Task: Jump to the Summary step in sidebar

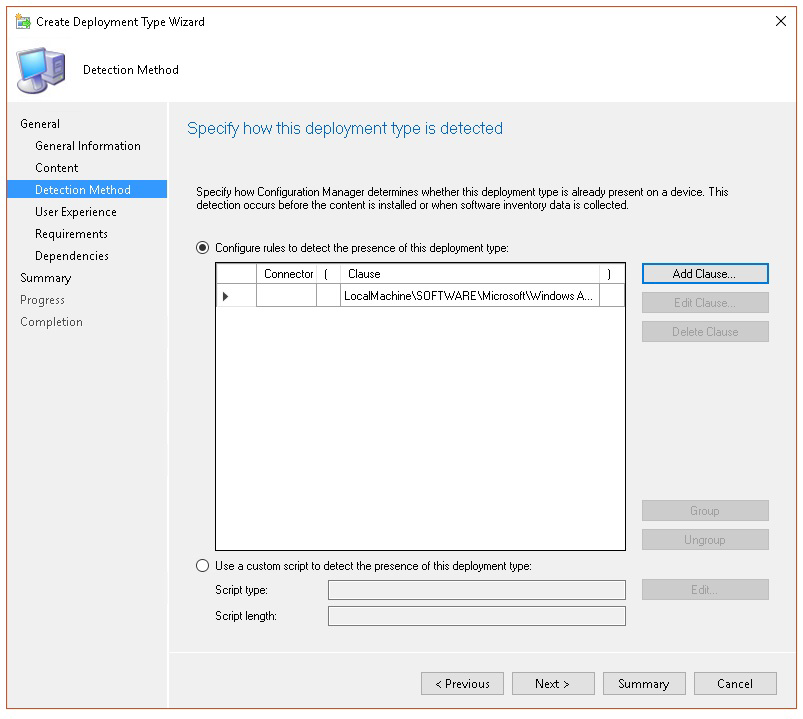Action: click(46, 278)
